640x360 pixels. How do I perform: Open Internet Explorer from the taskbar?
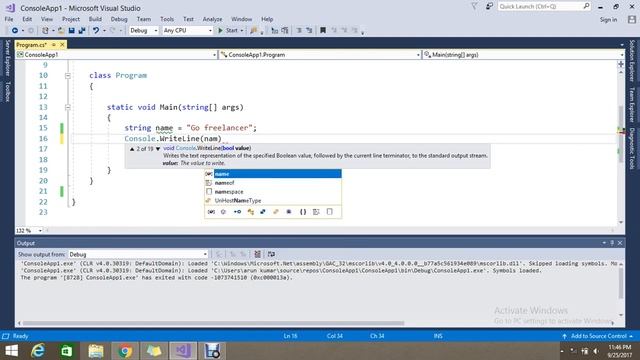[x=38, y=351]
